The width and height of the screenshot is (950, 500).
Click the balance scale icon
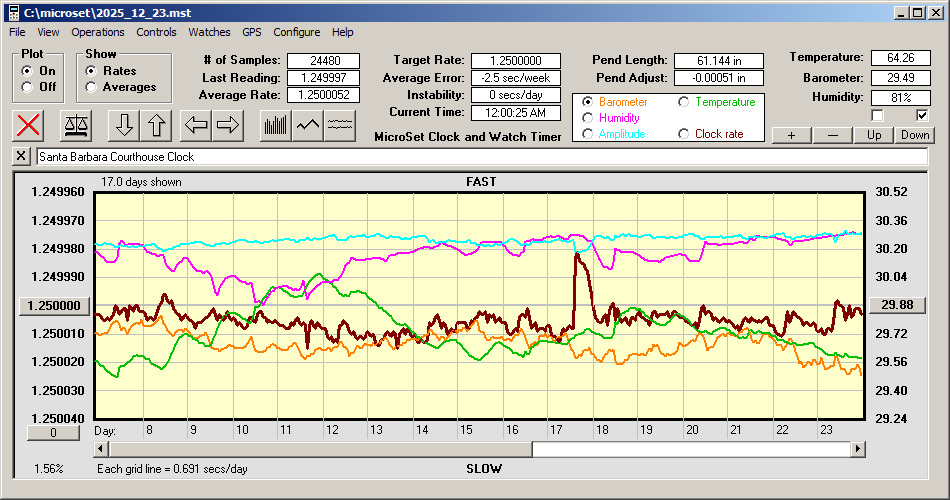coord(76,125)
